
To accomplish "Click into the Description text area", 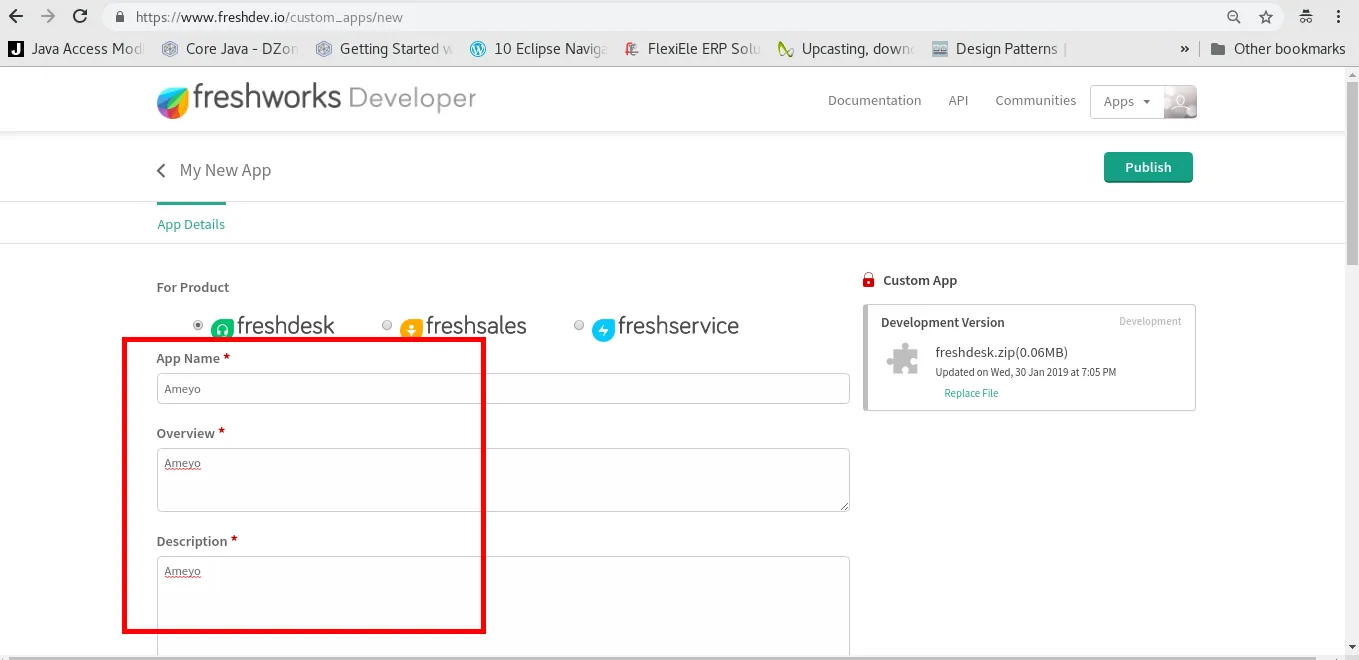I will coord(503,606).
